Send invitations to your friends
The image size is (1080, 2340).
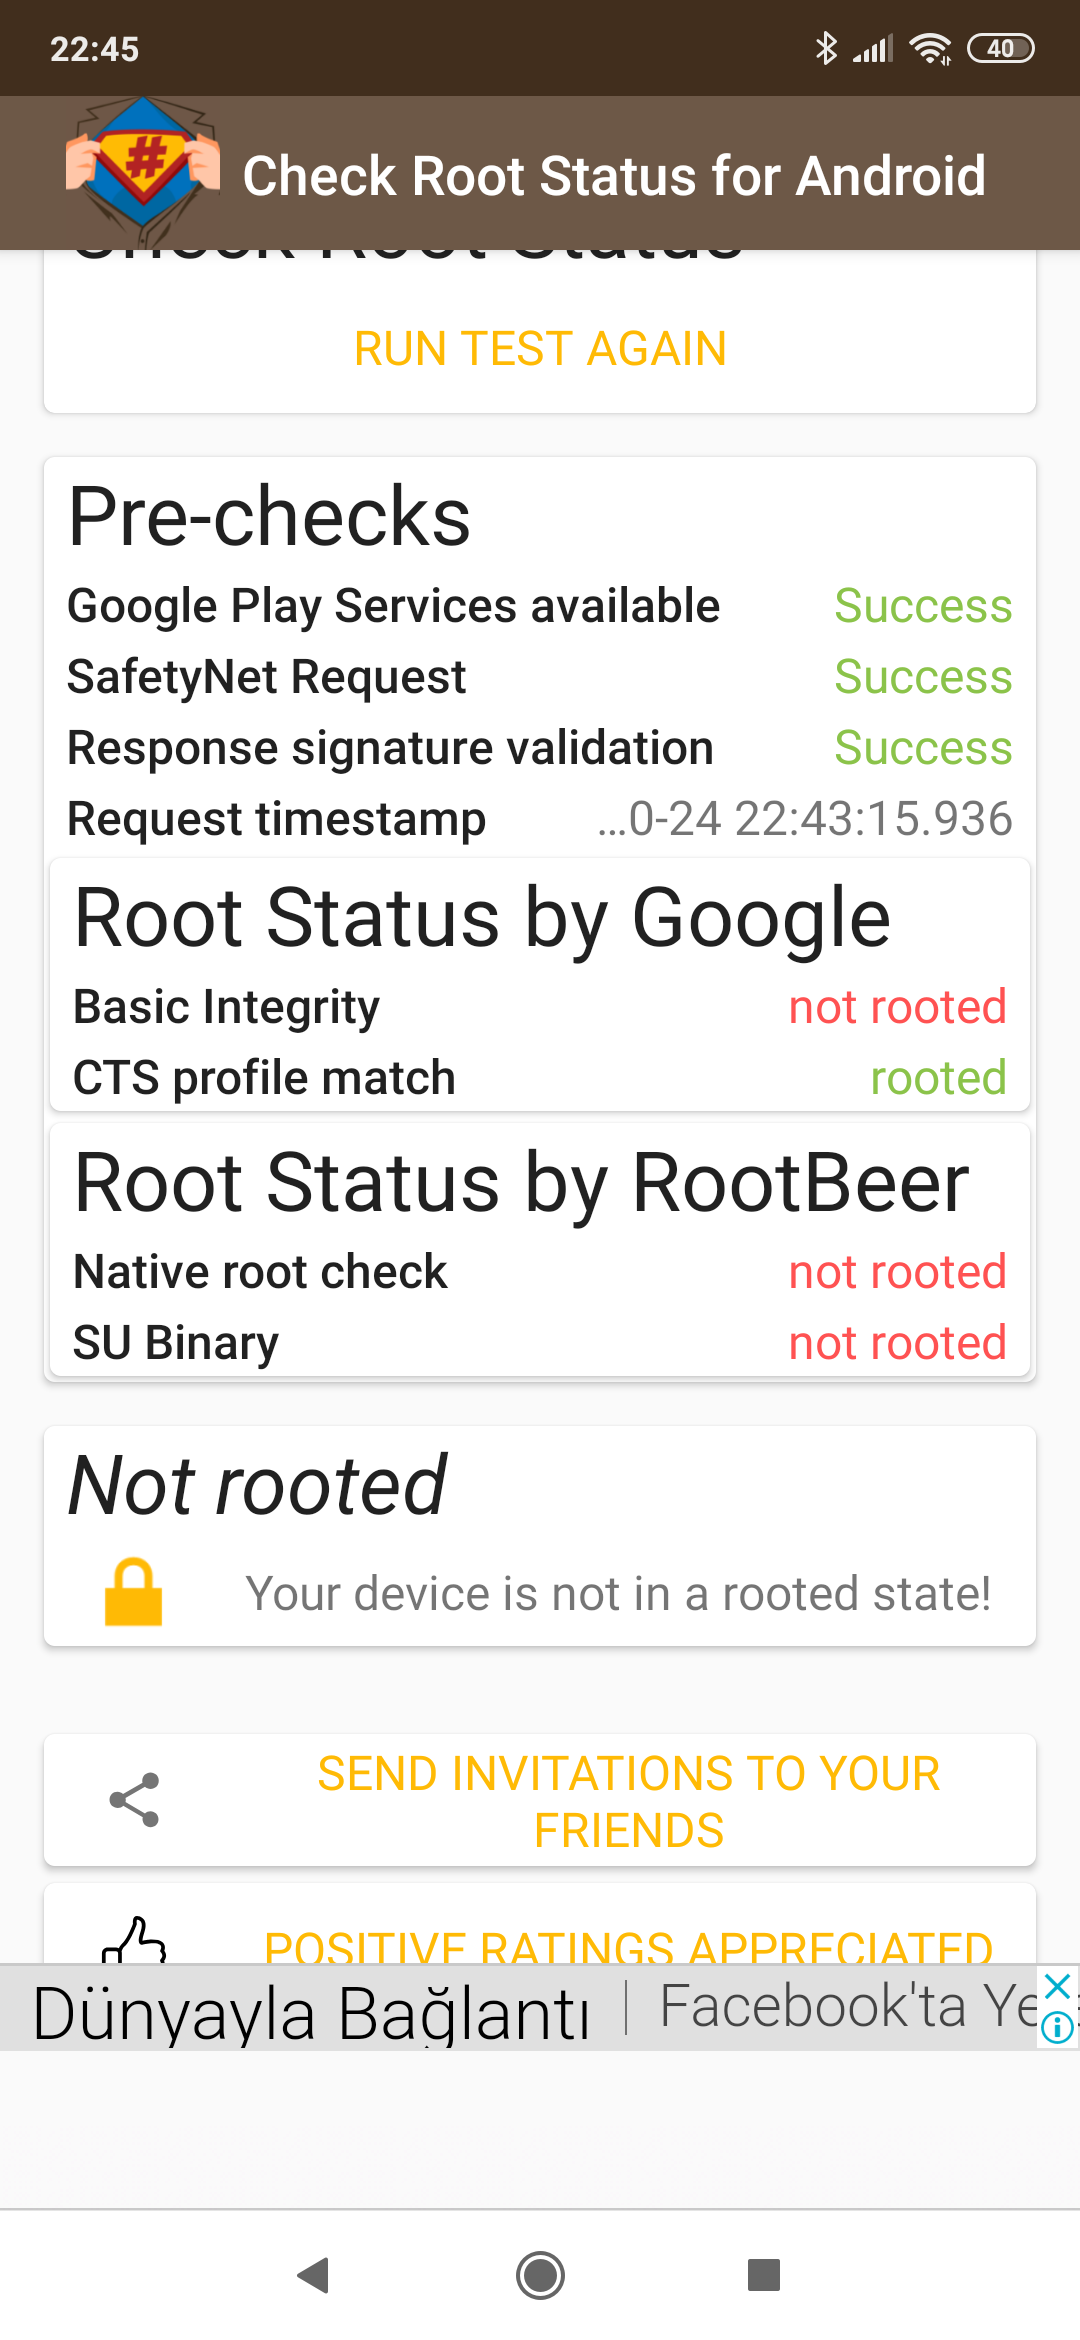tap(629, 1801)
